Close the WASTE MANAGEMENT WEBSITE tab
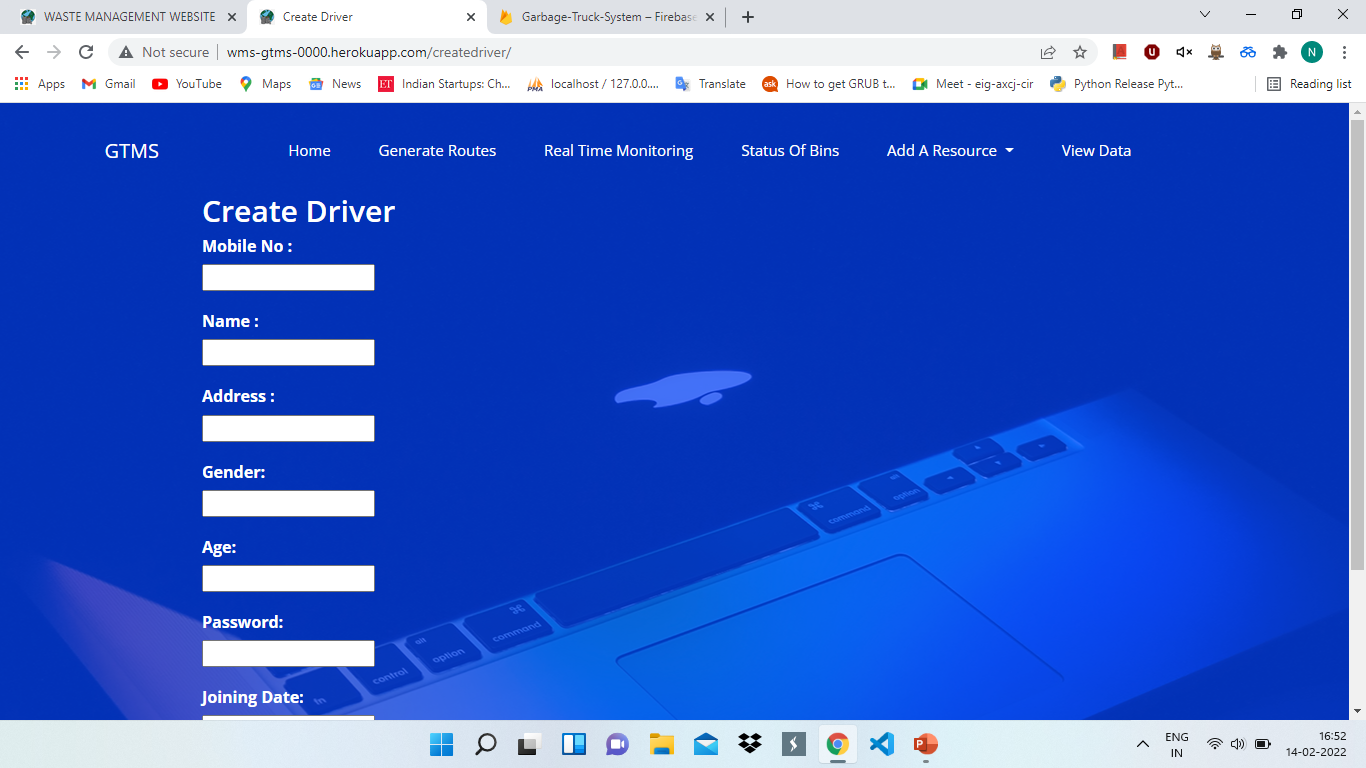Image resolution: width=1366 pixels, height=768 pixels. tap(232, 17)
